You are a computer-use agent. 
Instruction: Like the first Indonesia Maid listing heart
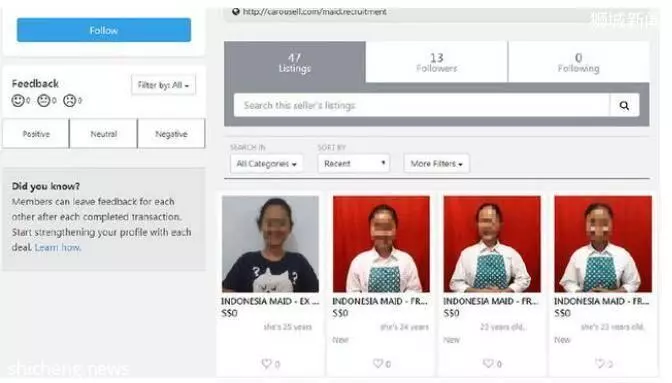click(266, 363)
